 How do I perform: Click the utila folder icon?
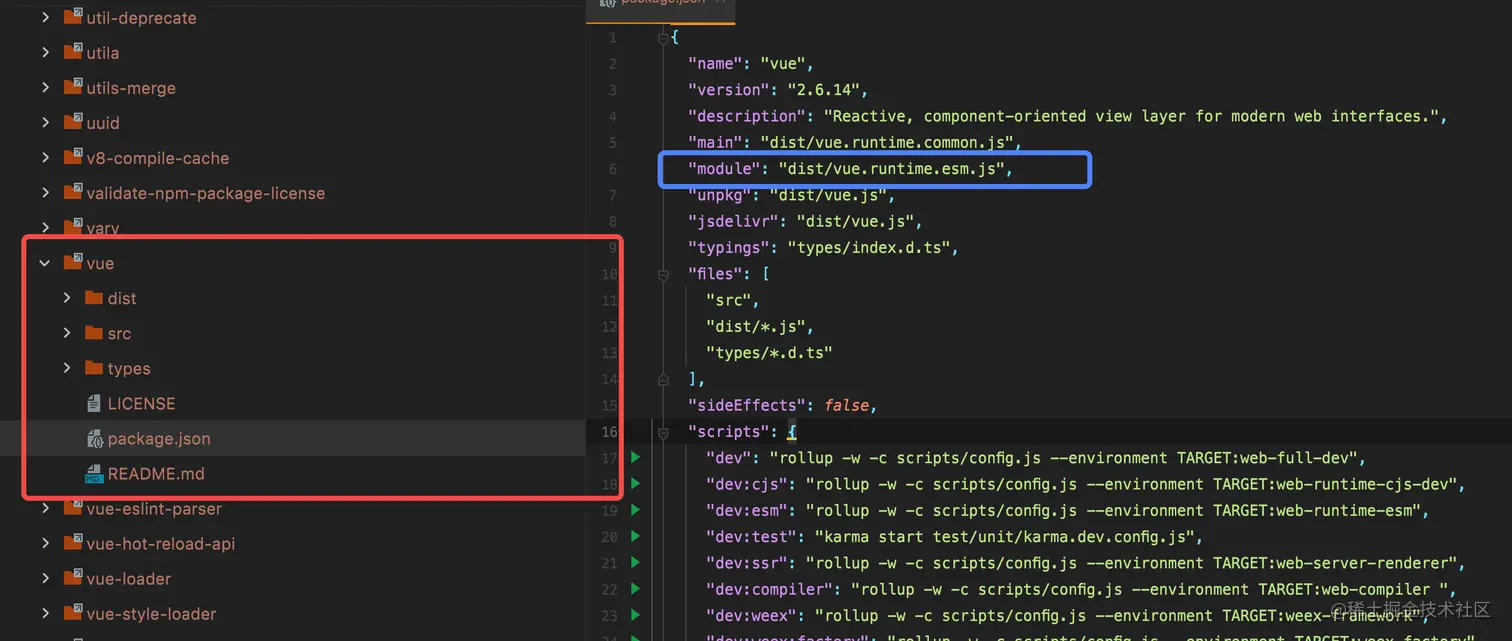tap(72, 52)
